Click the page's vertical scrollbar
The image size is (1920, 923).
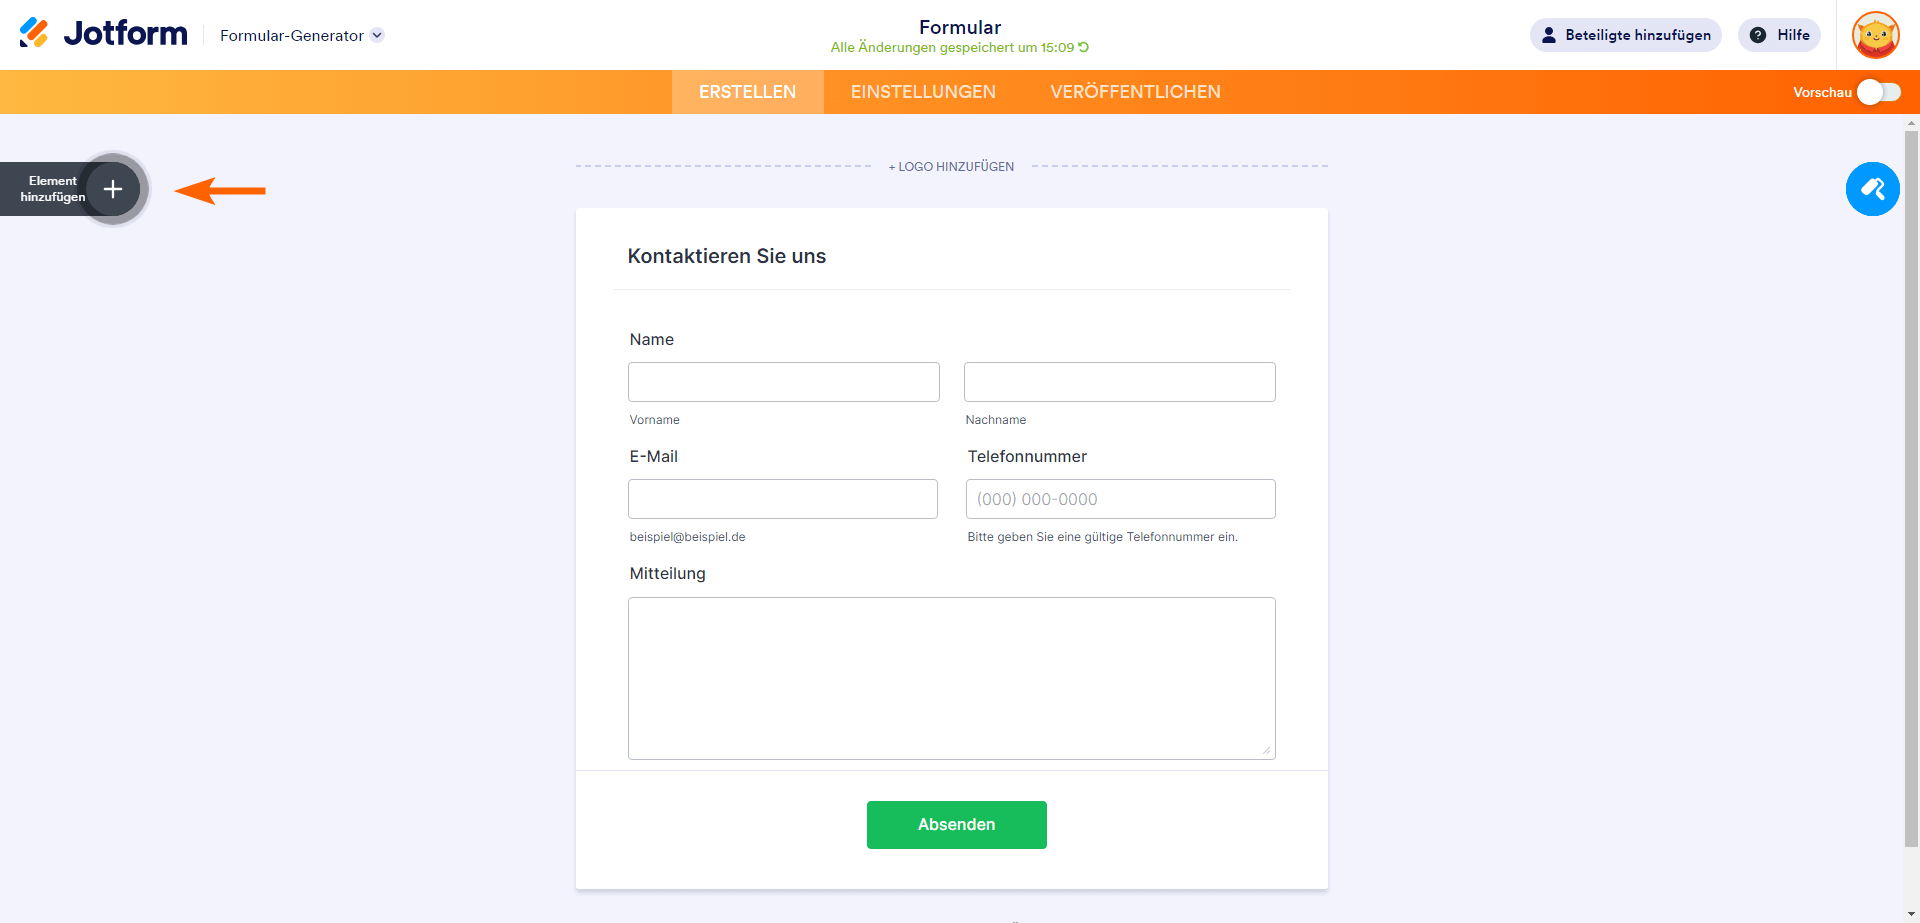1911,480
